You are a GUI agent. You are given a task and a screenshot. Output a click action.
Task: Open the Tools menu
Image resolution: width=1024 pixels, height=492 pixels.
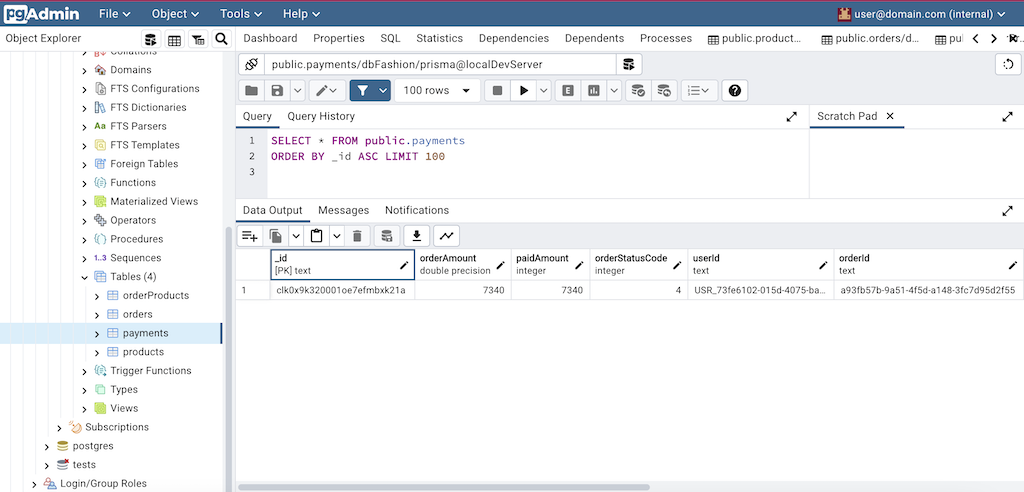(x=241, y=14)
